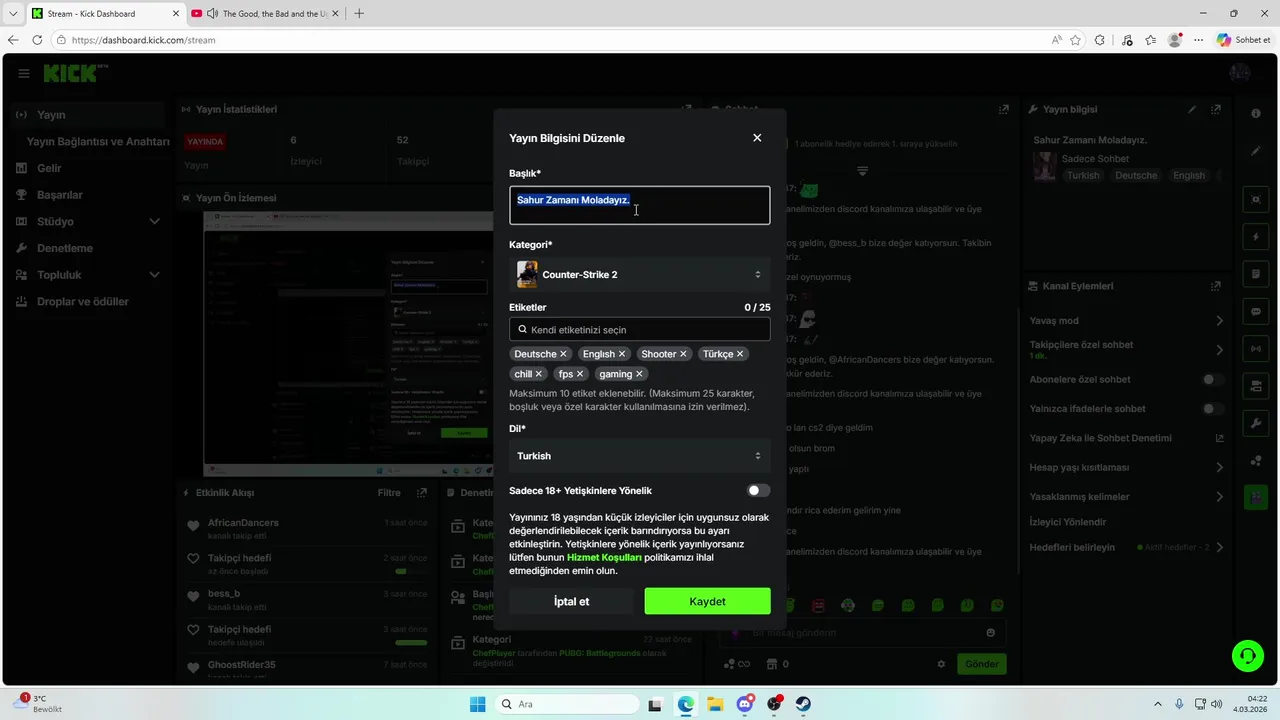Click the Gönder chat send button

982,664
